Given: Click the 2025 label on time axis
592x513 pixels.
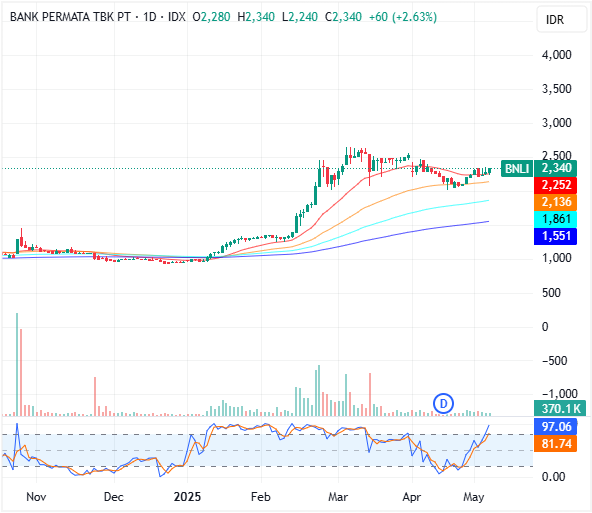Looking at the screenshot, I should [x=187, y=497].
